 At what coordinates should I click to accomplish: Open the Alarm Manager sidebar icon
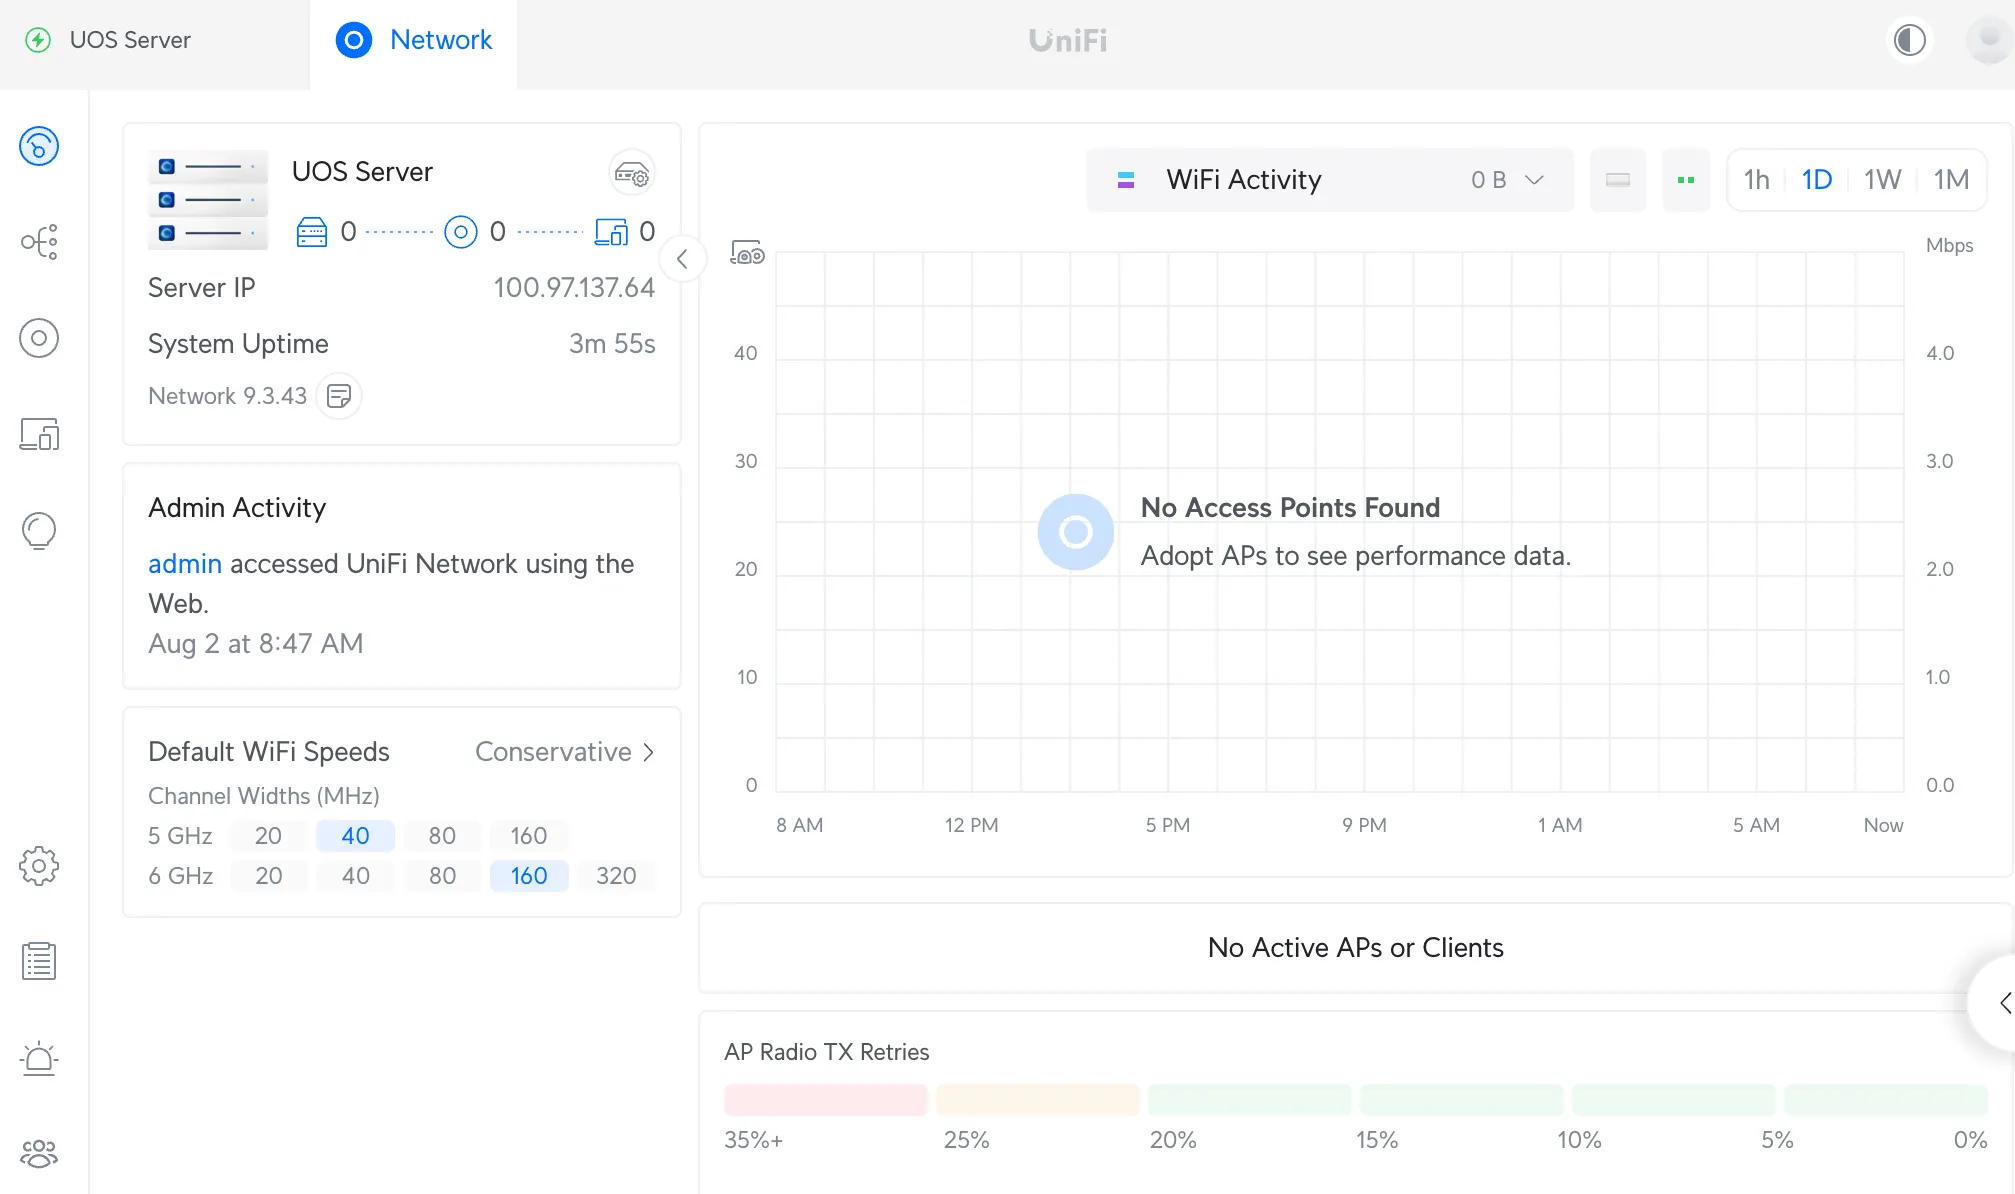39,1057
